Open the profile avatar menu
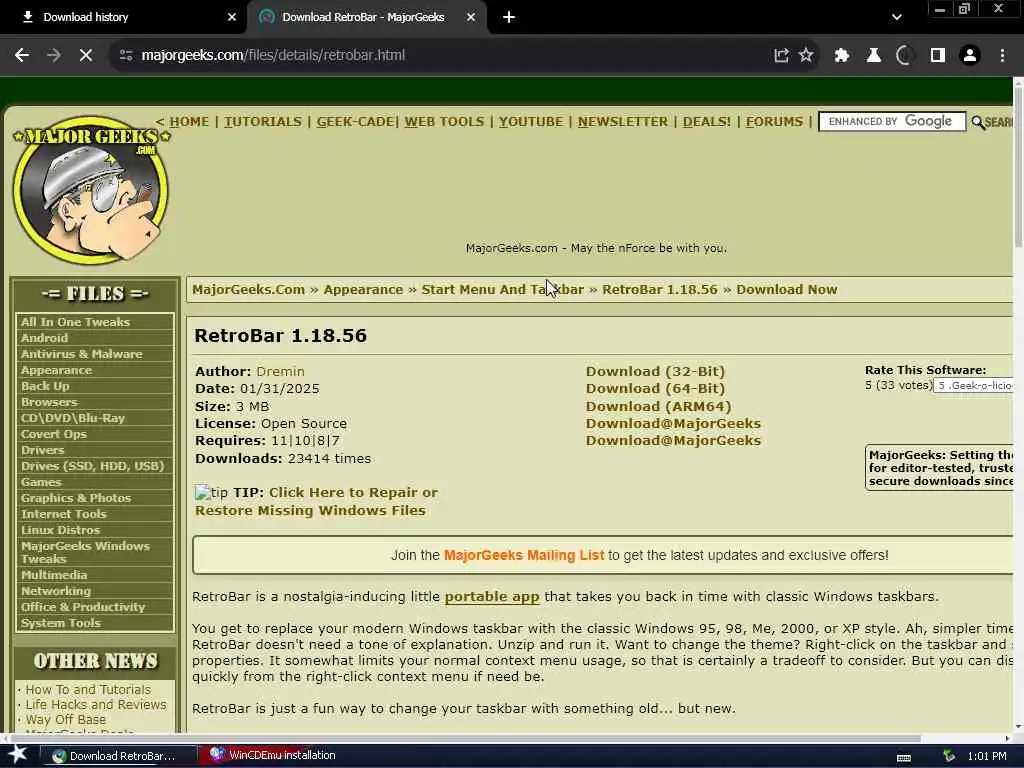 pyautogui.click(x=970, y=56)
